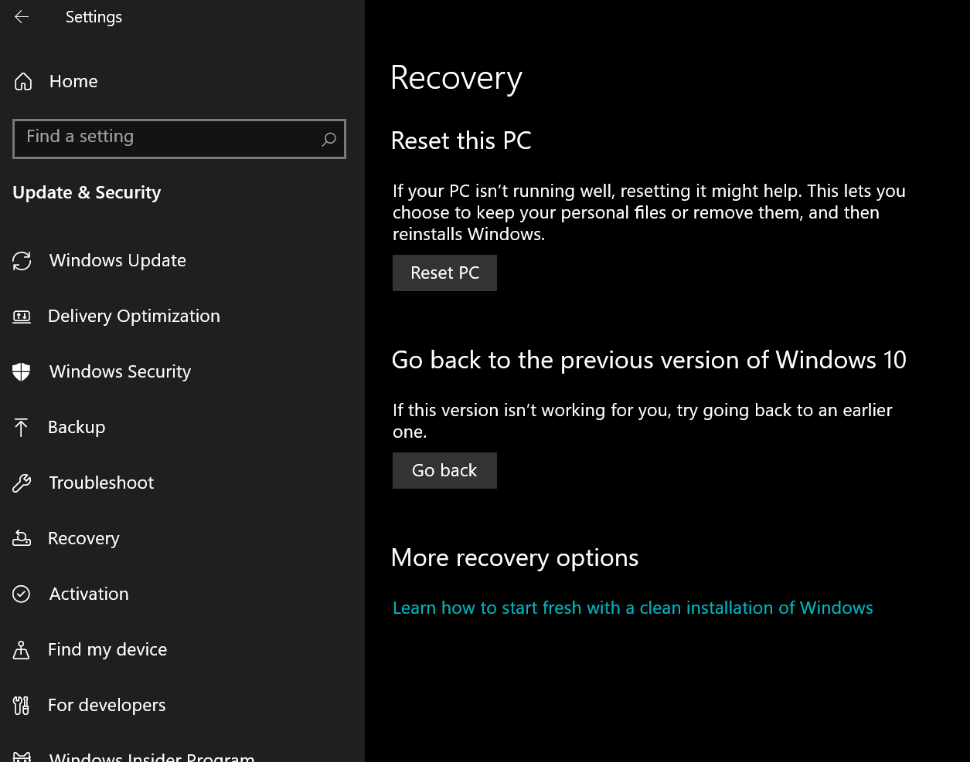Click the Update & Security heading
This screenshot has width=970, height=762.
click(87, 192)
